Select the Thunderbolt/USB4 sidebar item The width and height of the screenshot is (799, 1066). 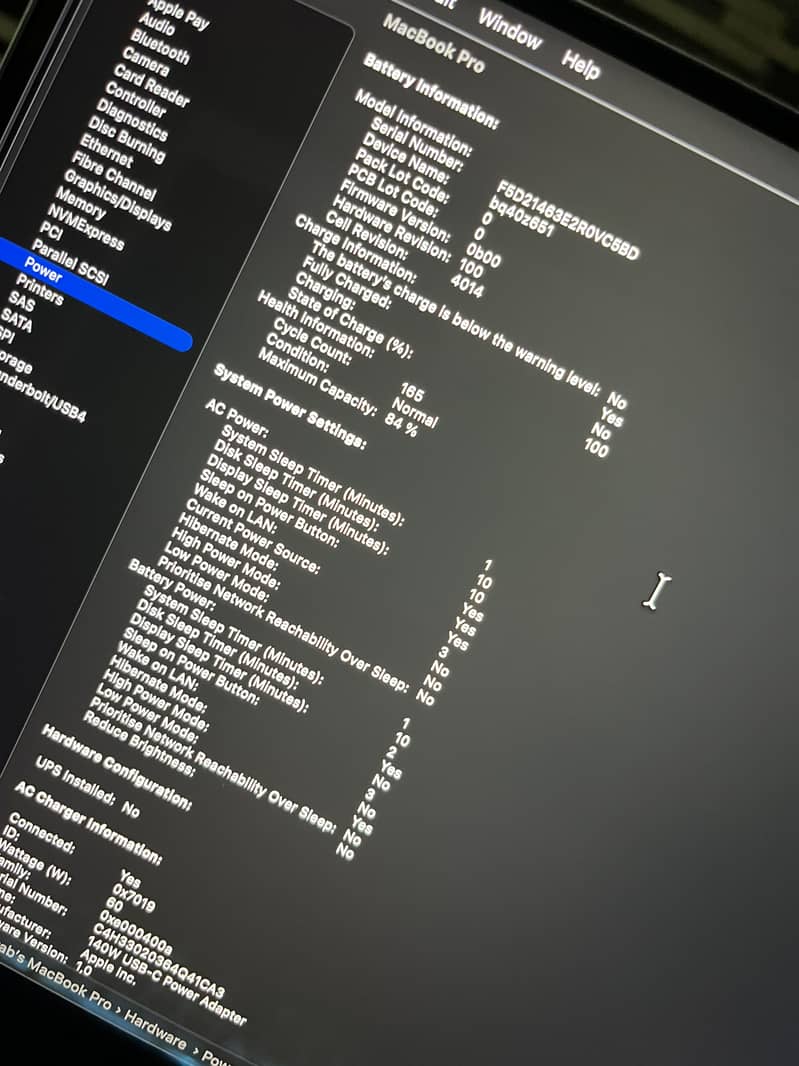pos(42,395)
